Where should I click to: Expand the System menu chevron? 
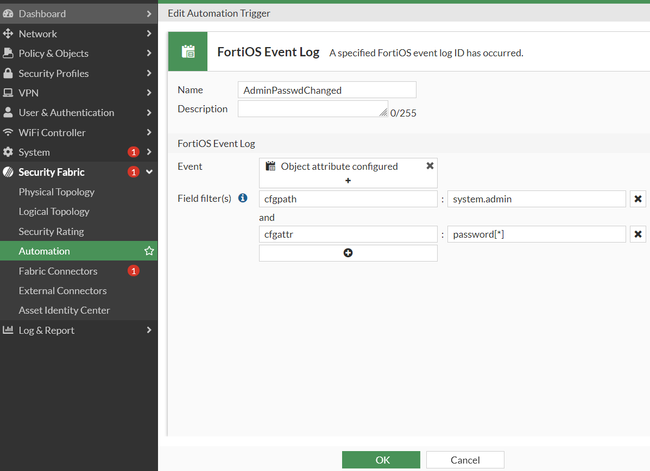pos(149,152)
